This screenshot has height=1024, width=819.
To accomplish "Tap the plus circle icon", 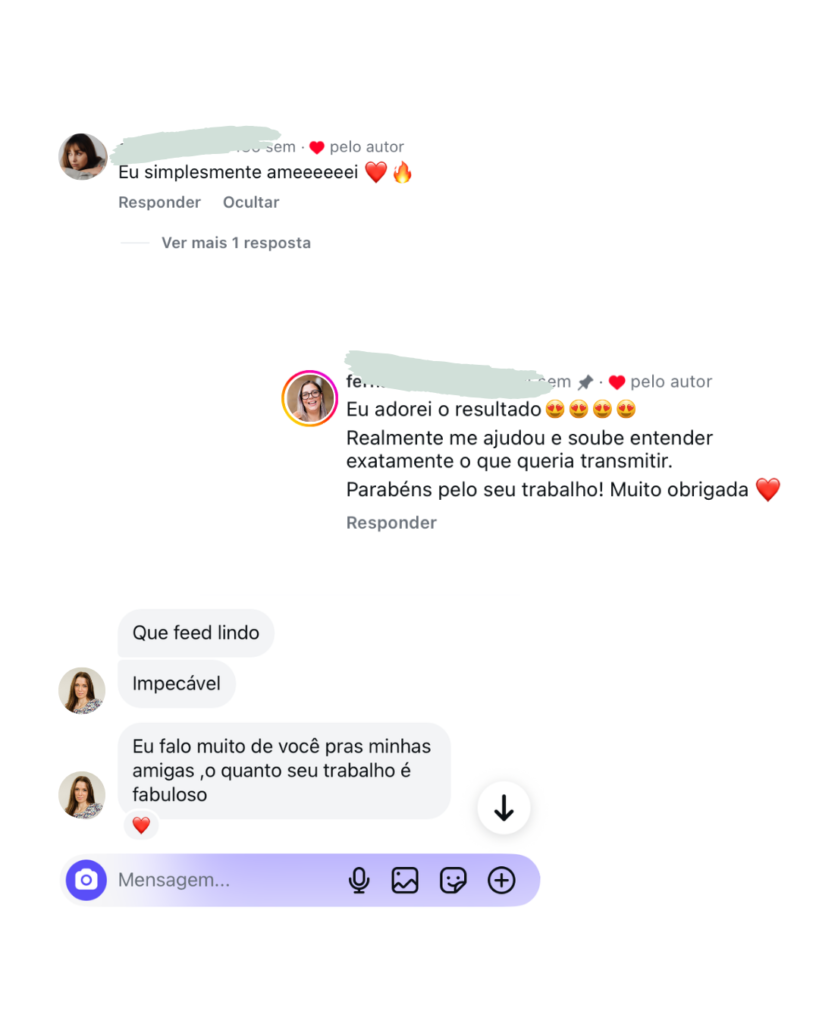I will tap(502, 880).
